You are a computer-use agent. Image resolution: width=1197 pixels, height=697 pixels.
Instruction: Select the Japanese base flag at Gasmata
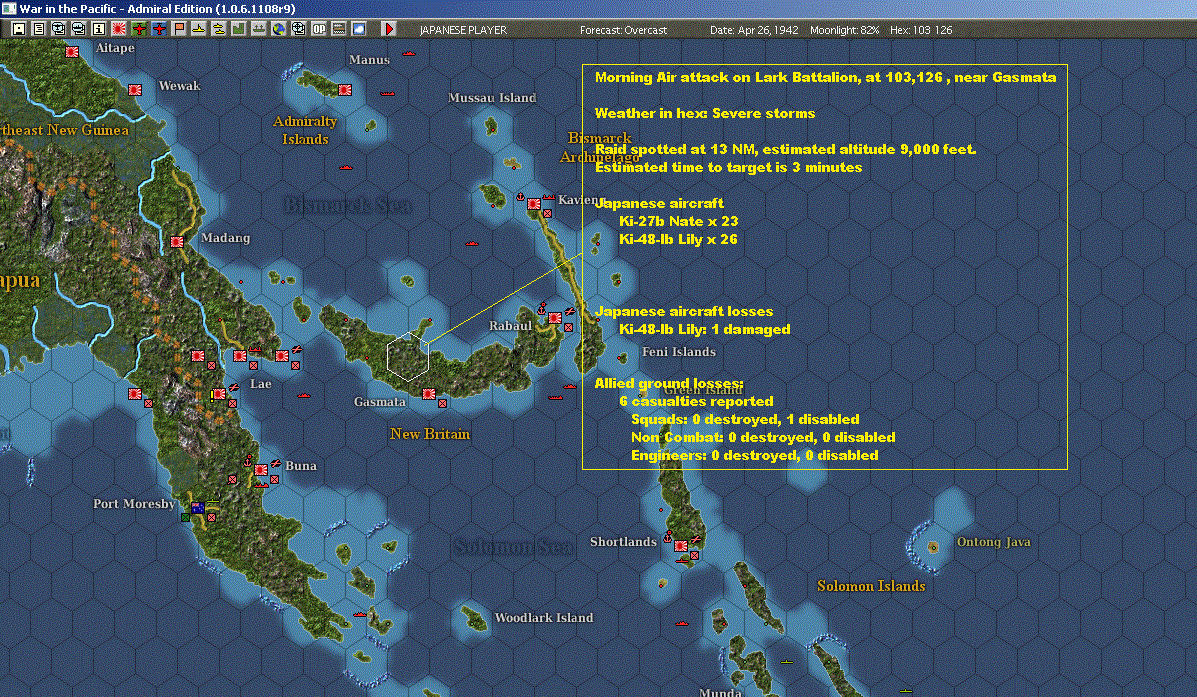429,394
